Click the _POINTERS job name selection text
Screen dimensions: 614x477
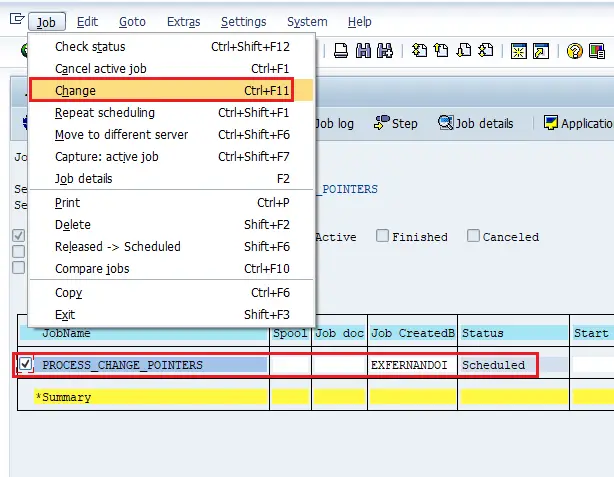(347, 189)
